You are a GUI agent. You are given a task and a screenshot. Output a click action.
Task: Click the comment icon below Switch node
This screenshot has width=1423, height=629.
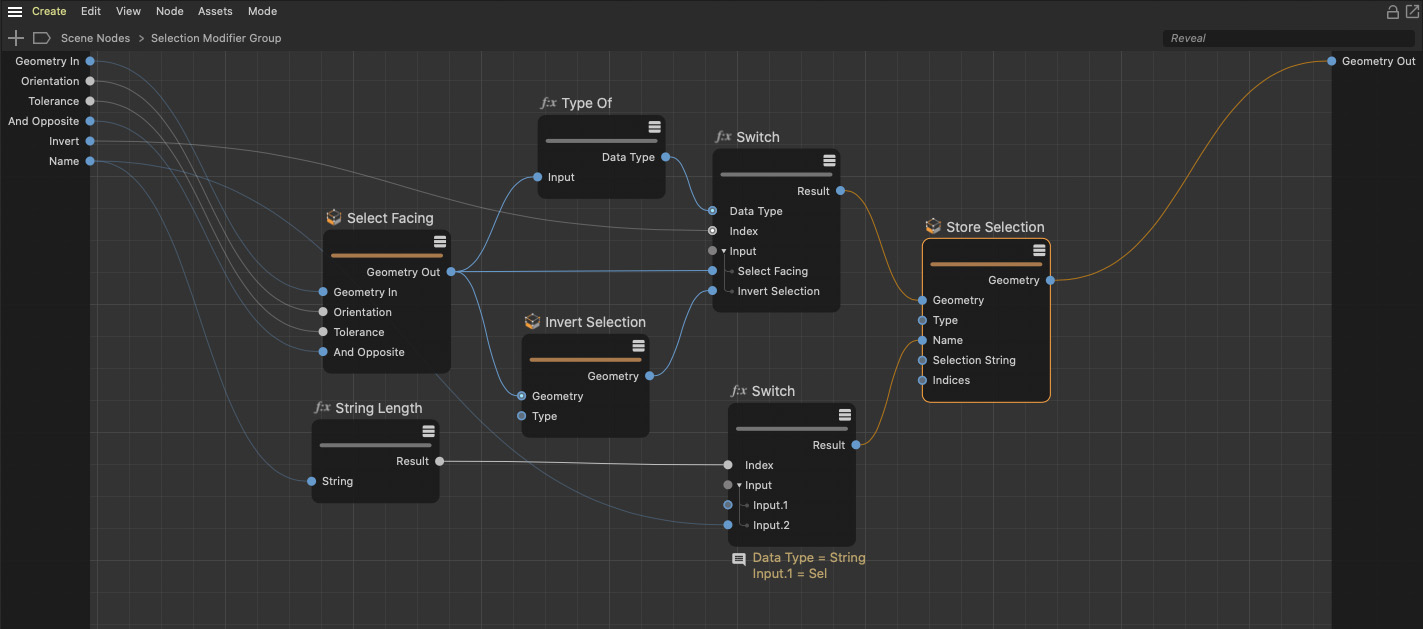pyautogui.click(x=739, y=559)
